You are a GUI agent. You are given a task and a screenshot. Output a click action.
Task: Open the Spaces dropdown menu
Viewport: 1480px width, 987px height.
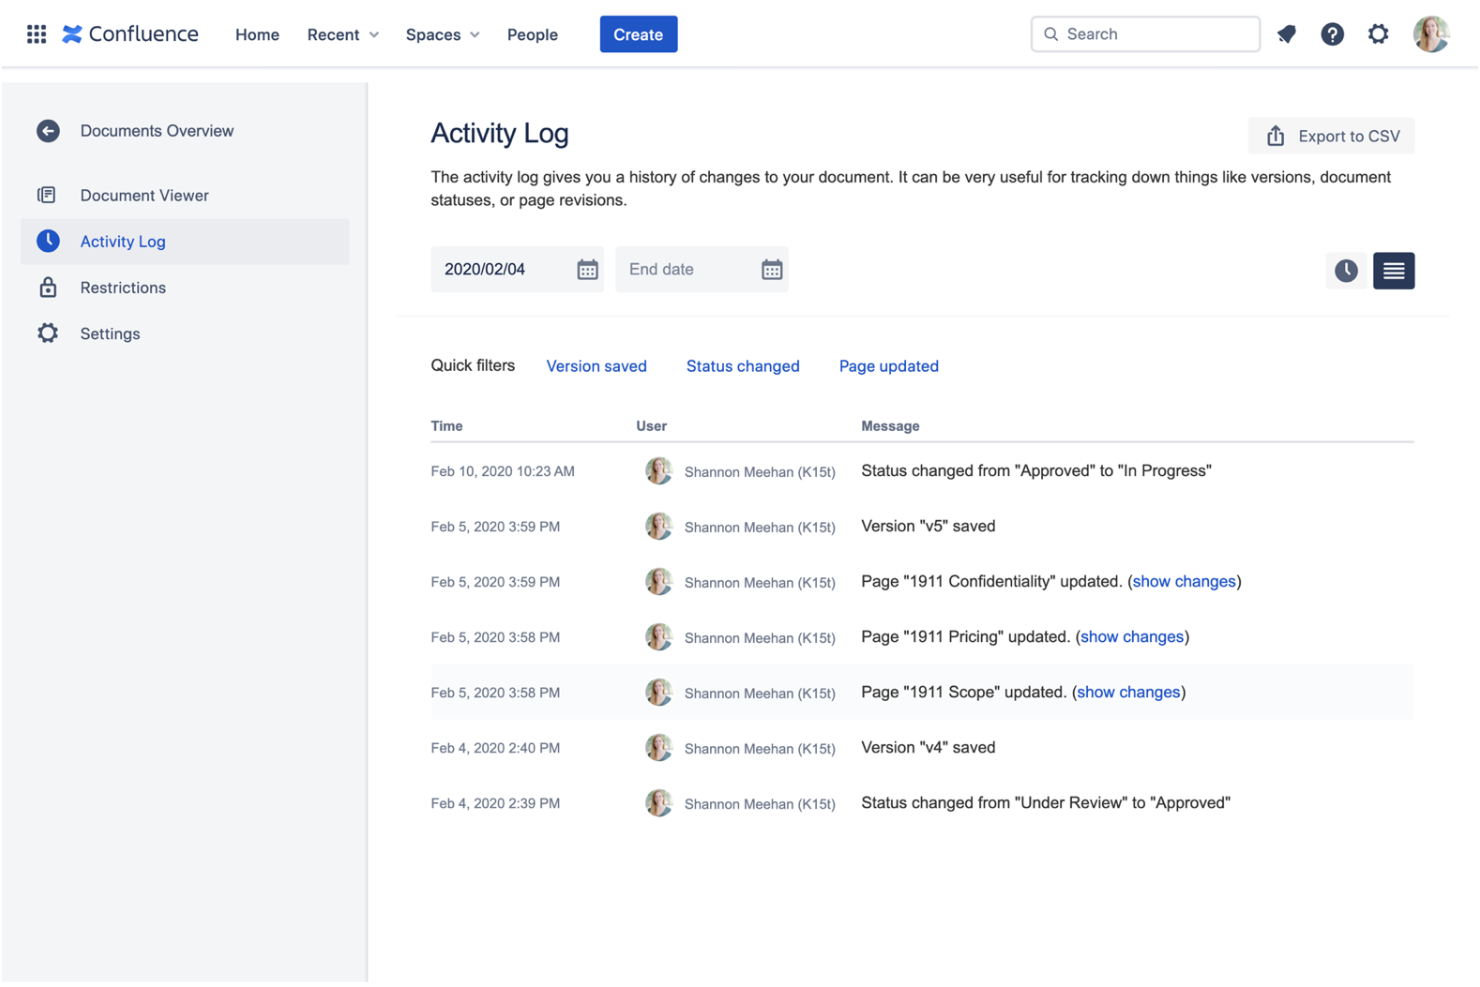[442, 34]
